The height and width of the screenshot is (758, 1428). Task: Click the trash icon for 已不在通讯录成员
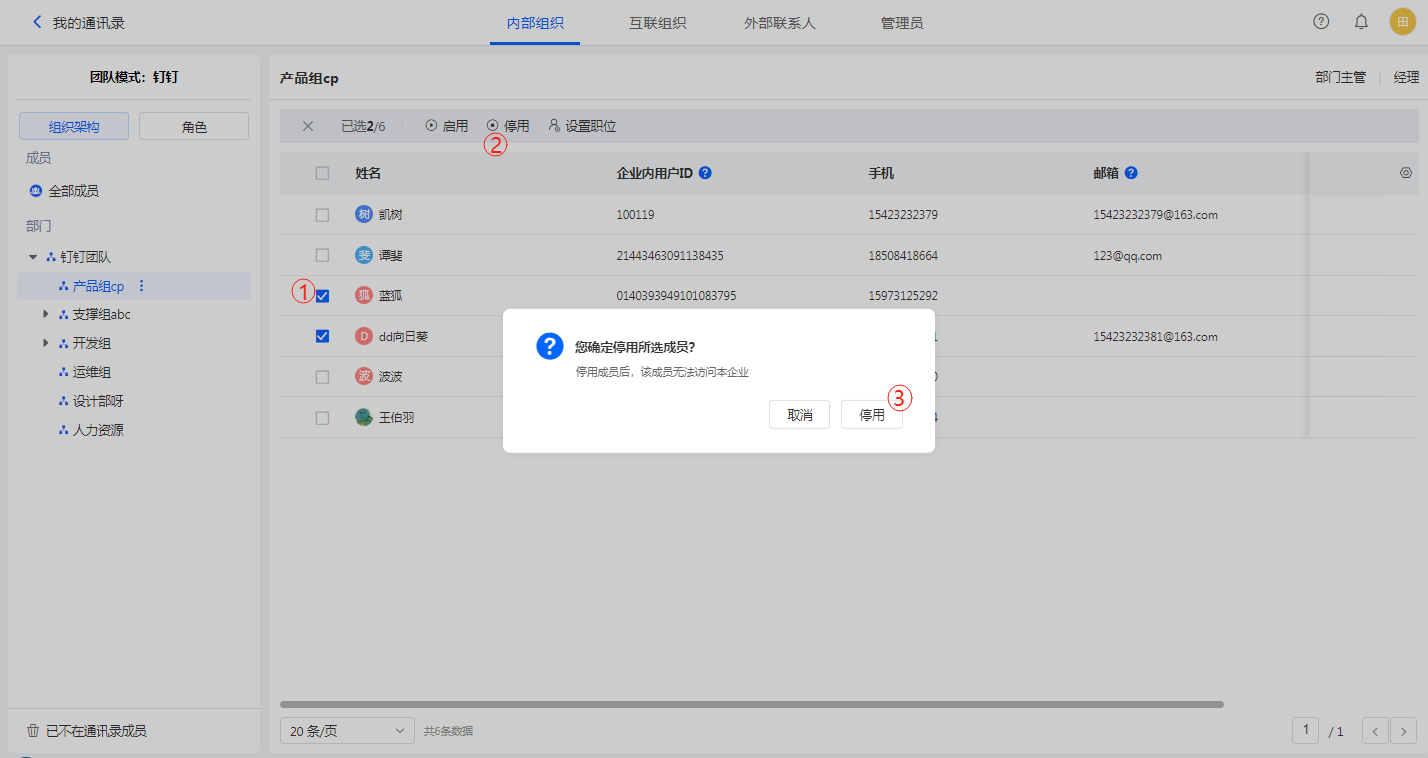click(x=33, y=731)
